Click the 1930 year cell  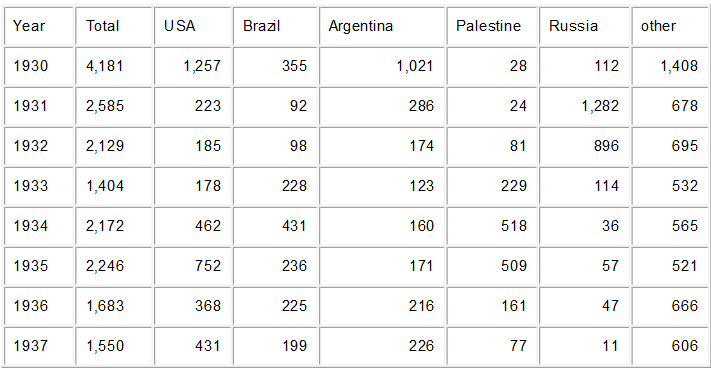pyautogui.click(x=39, y=66)
